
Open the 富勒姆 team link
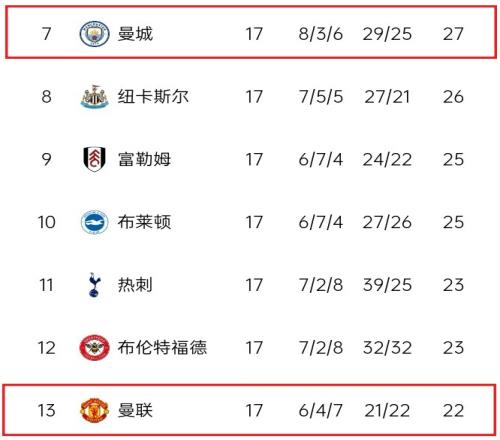[144, 159]
